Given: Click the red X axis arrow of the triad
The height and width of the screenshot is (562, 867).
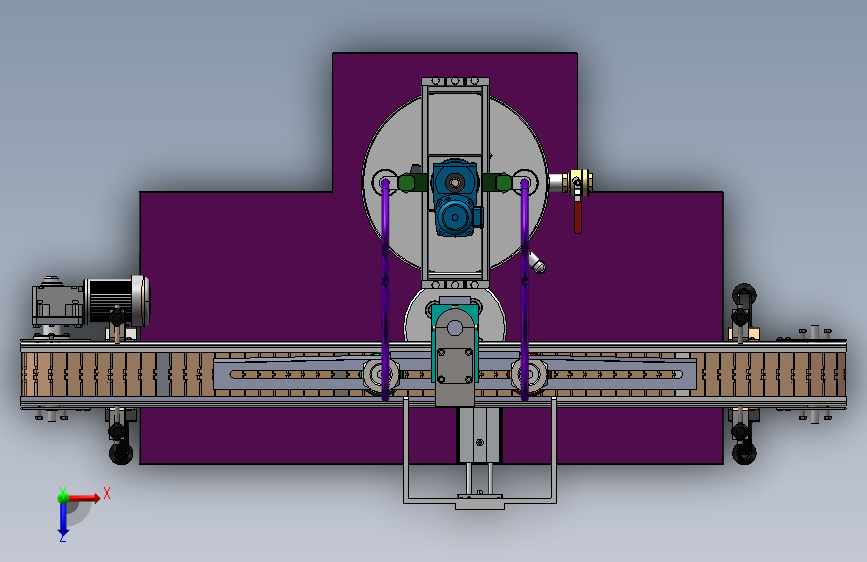Looking at the screenshot, I should coord(83,498).
